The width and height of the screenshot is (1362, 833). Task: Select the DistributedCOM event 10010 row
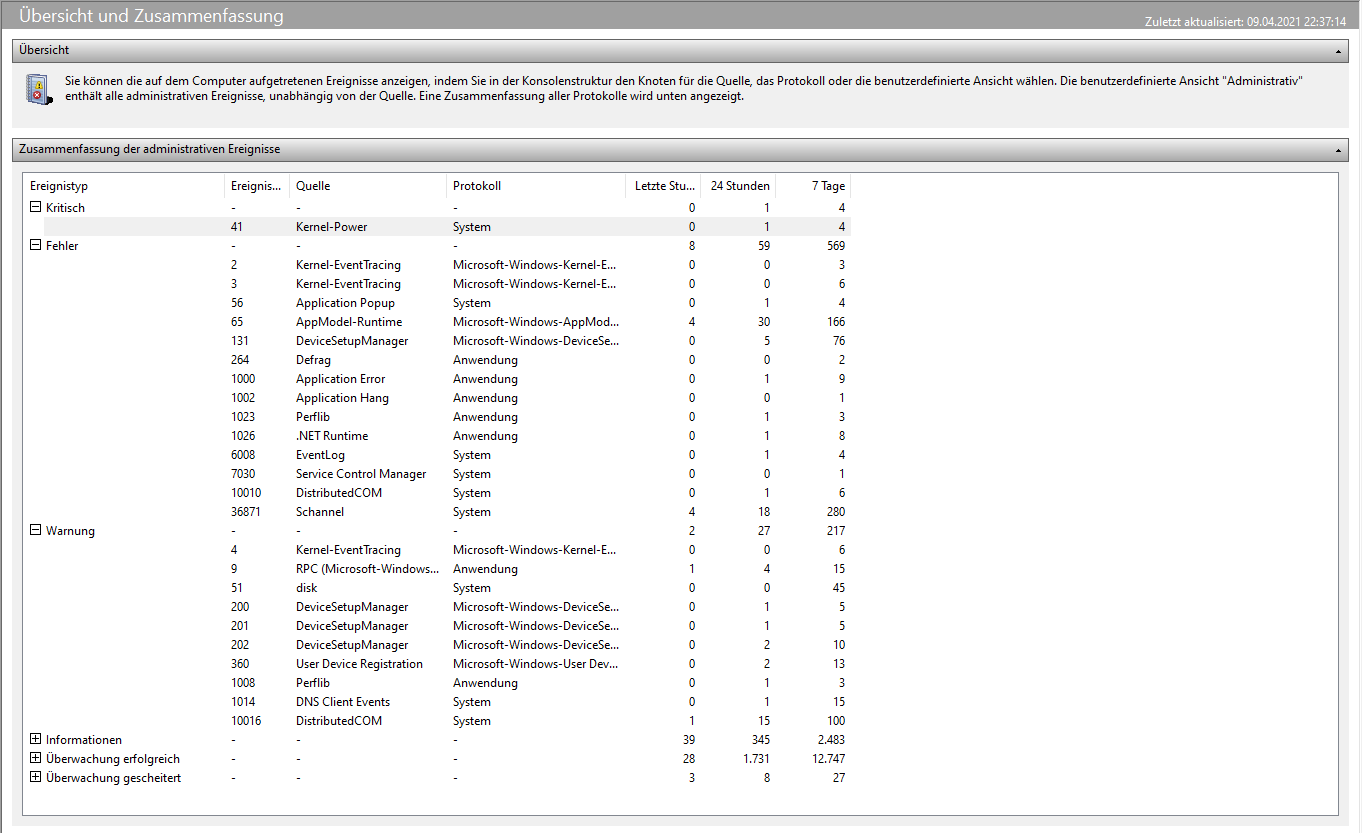(x=447, y=493)
